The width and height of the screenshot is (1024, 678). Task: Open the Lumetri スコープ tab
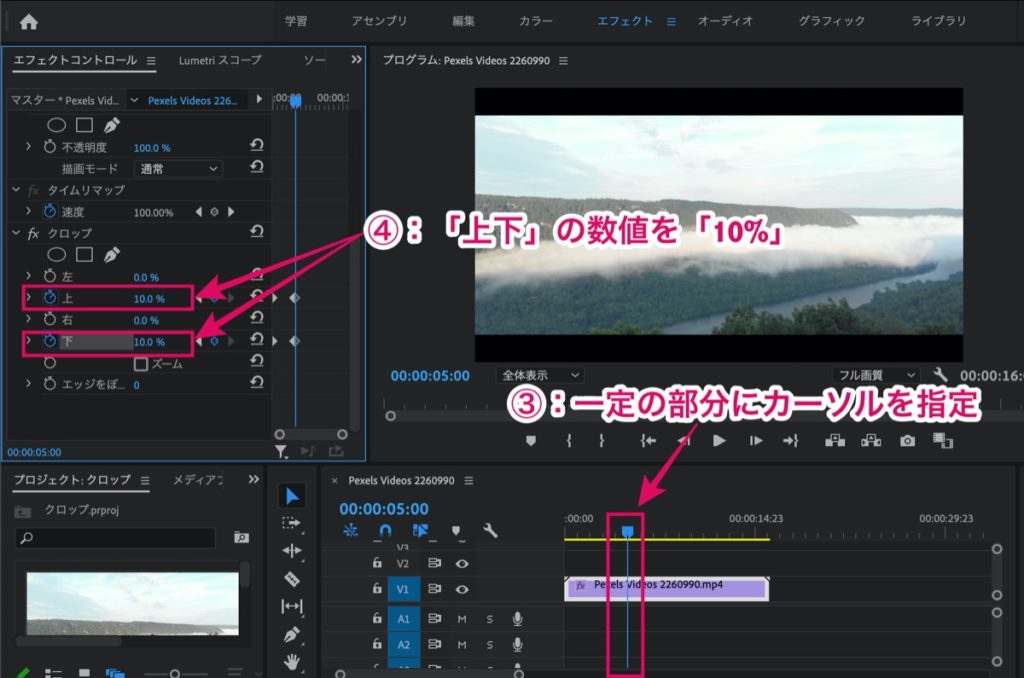(x=219, y=60)
